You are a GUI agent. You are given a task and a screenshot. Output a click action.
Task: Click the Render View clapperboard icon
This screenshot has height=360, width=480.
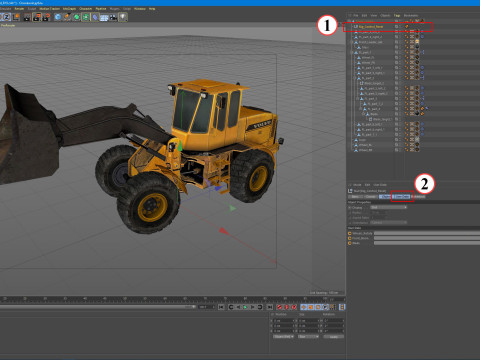(27, 17)
